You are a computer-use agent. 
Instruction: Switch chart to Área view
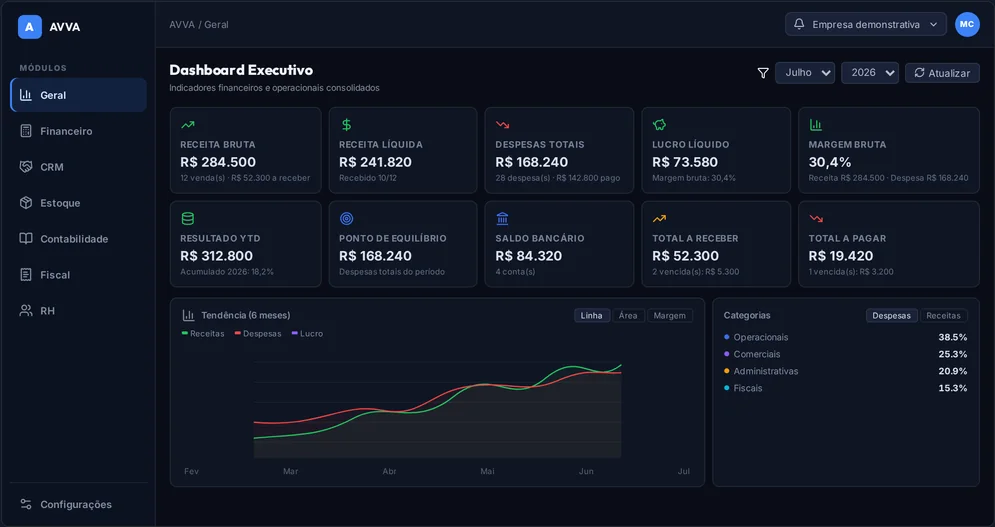click(628, 316)
